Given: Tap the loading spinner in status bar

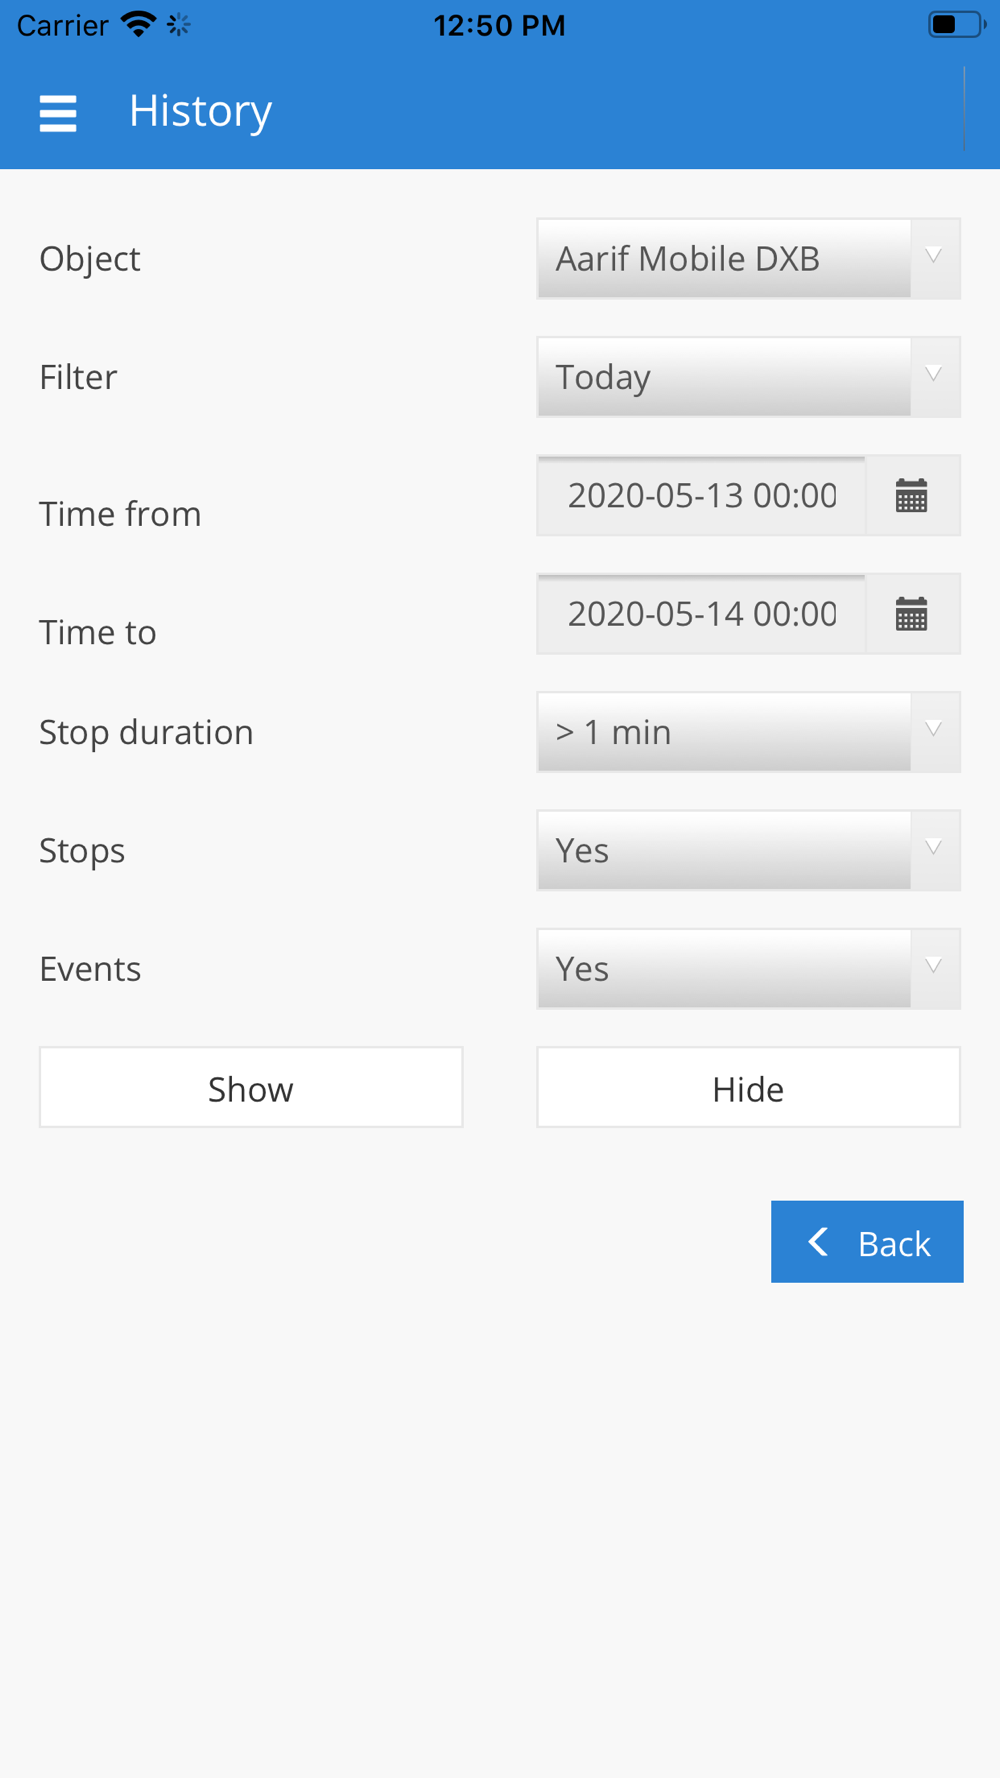Looking at the screenshot, I should pos(179,25).
